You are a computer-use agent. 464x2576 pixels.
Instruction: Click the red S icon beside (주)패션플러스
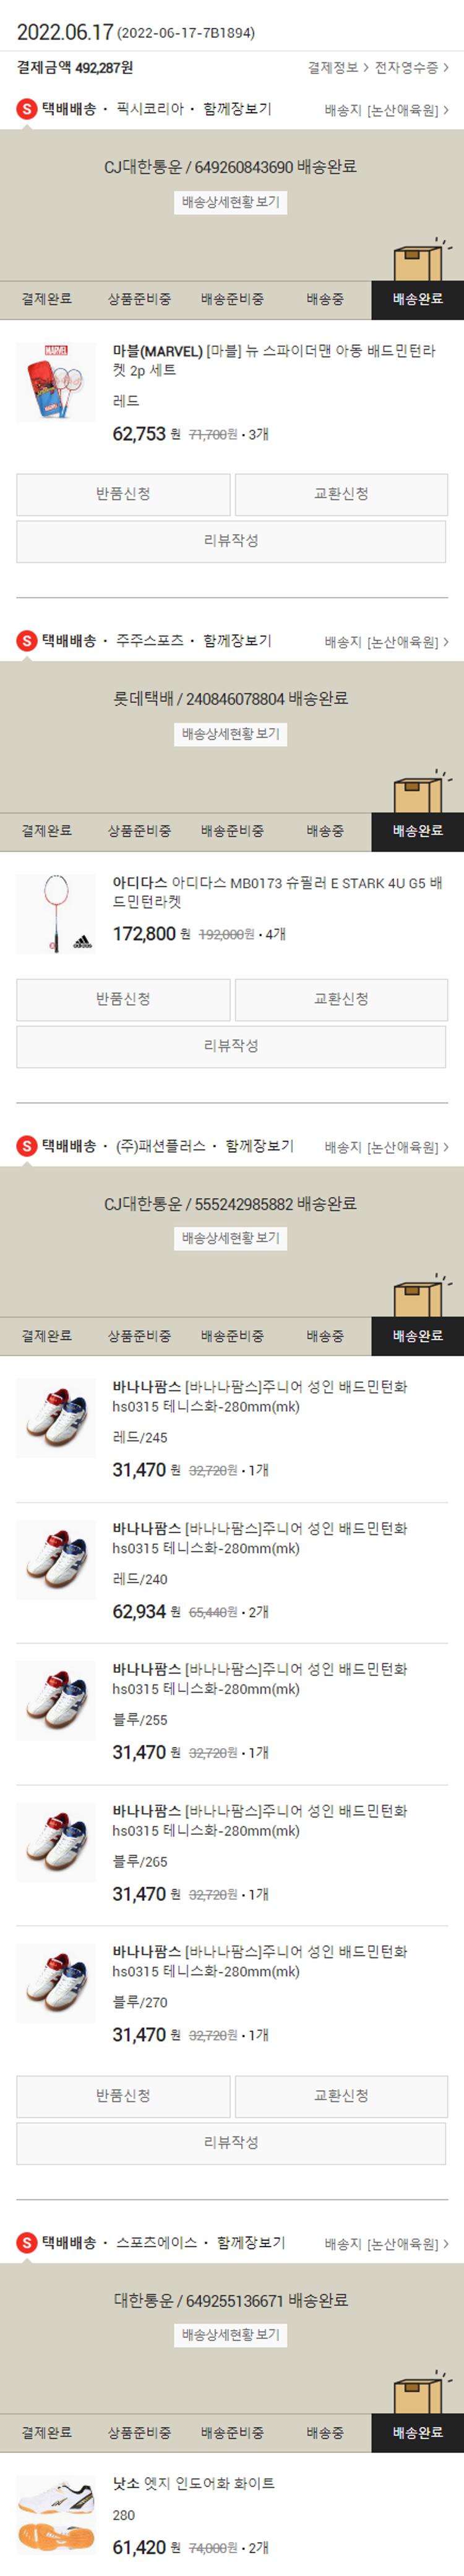click(27, 1146)
